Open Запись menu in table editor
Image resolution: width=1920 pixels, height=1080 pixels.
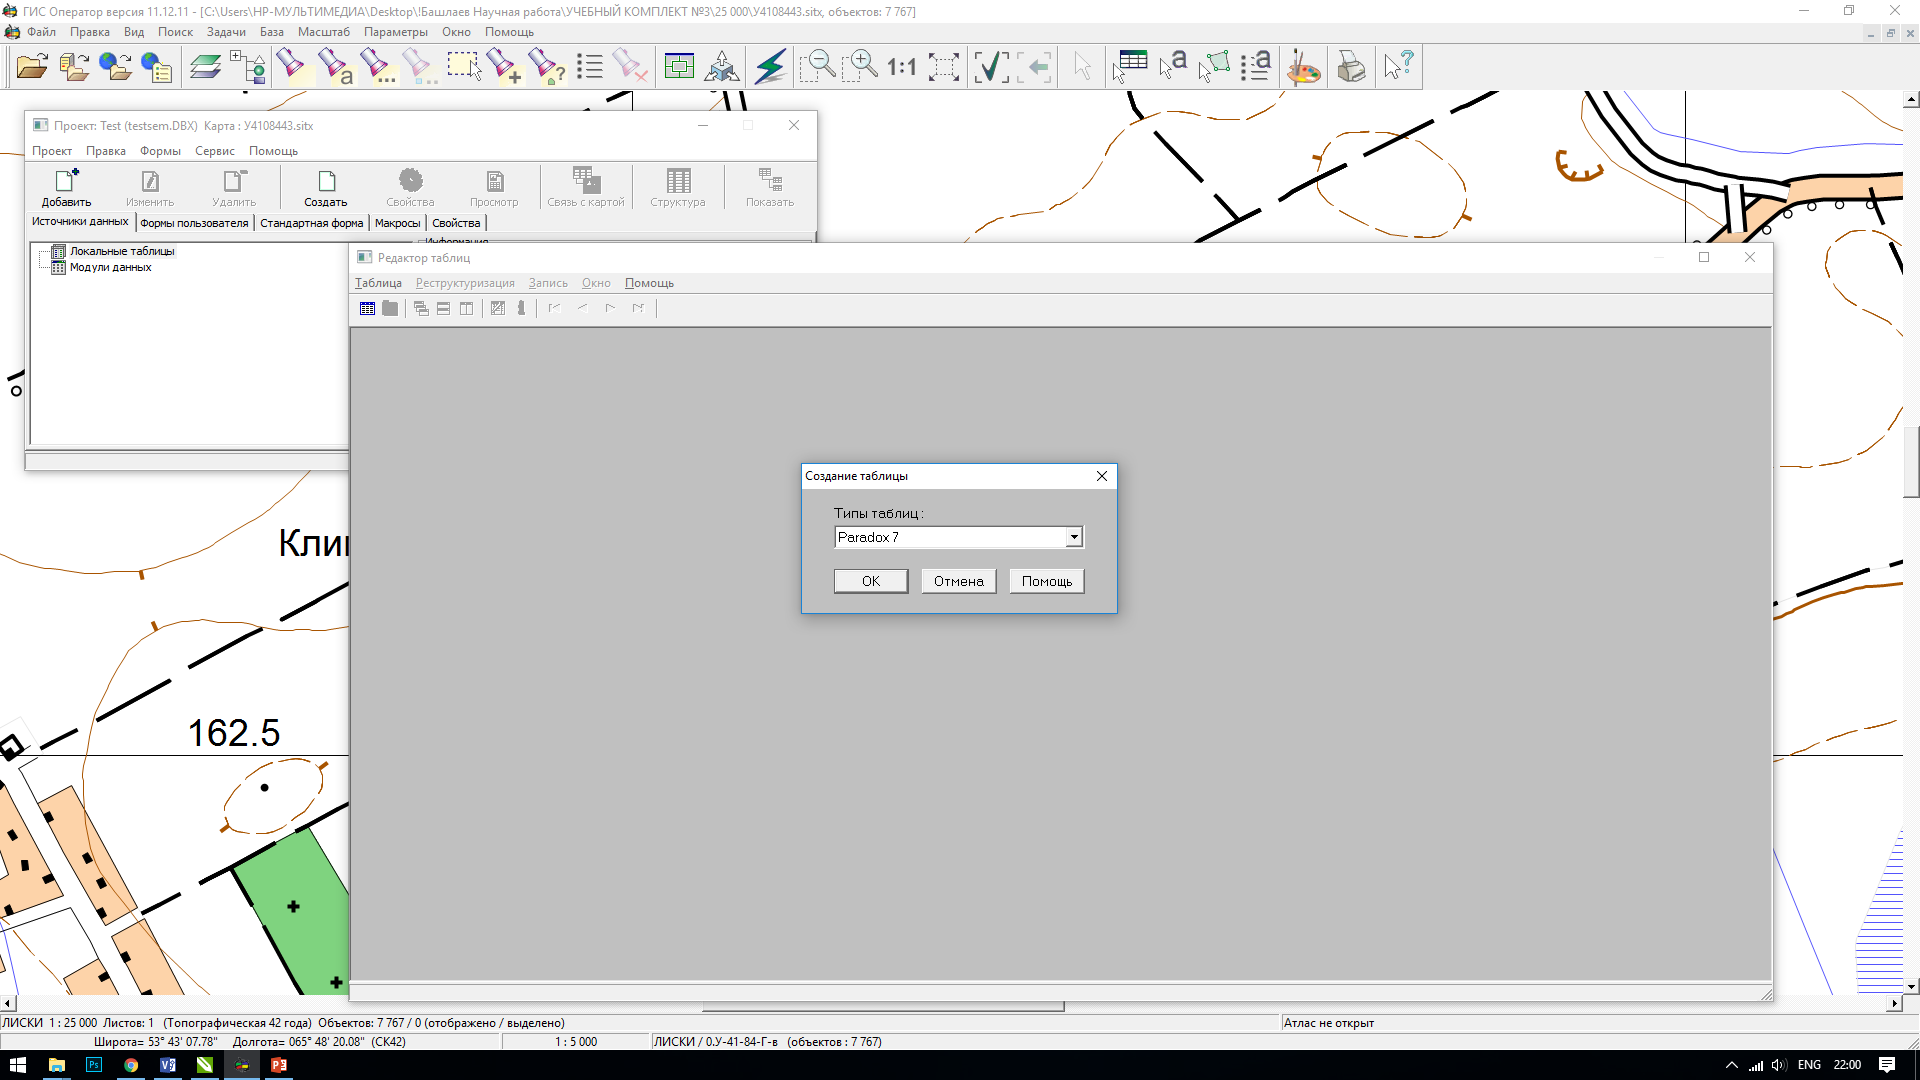(x=546, y=282)
